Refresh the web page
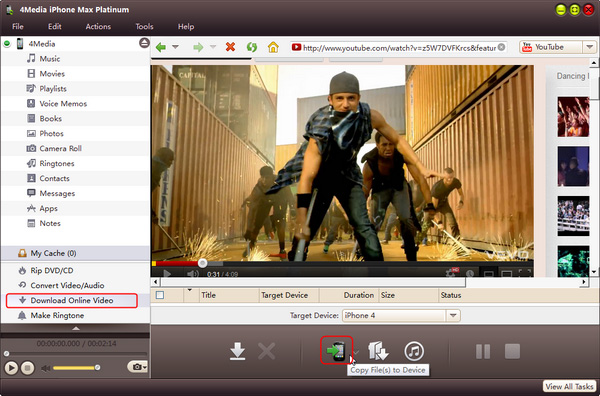 point(251,47)
